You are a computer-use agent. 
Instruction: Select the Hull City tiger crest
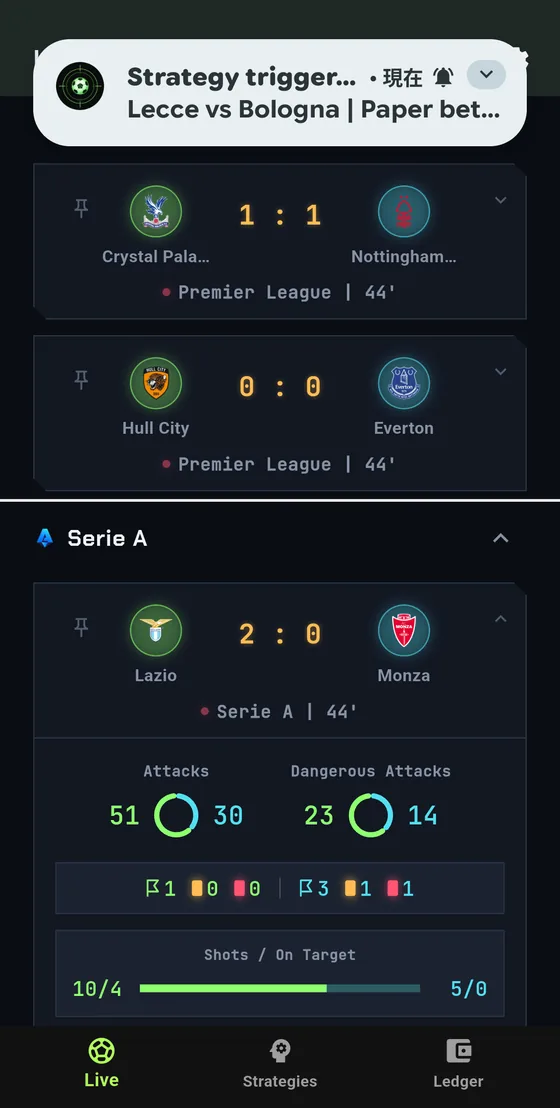click(x=156, y=383)
